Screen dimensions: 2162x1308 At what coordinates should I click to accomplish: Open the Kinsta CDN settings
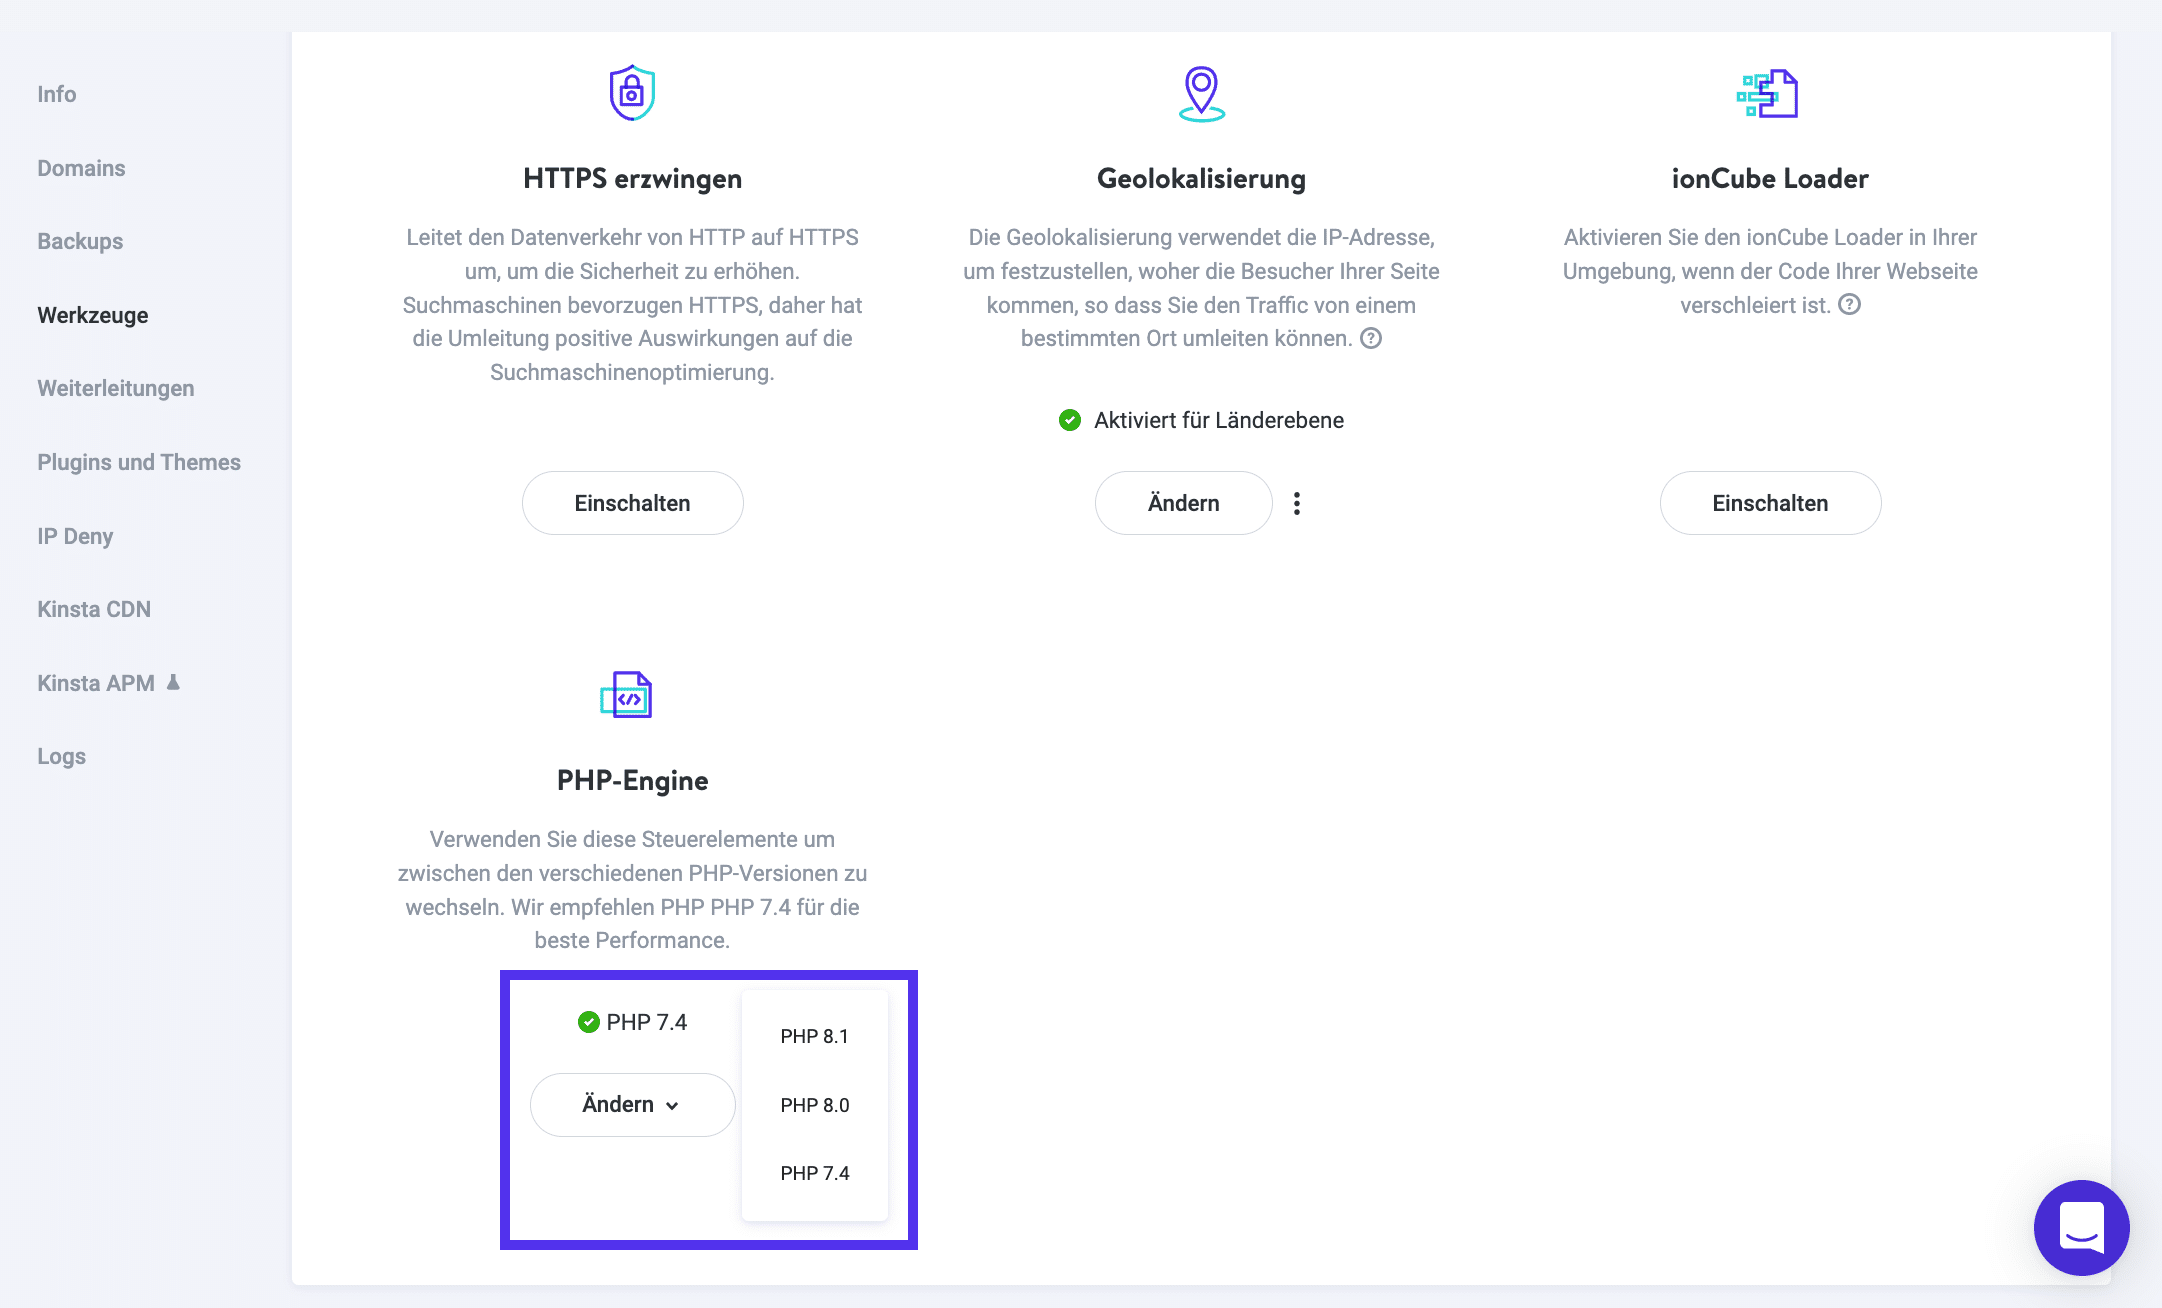[94, 608]
